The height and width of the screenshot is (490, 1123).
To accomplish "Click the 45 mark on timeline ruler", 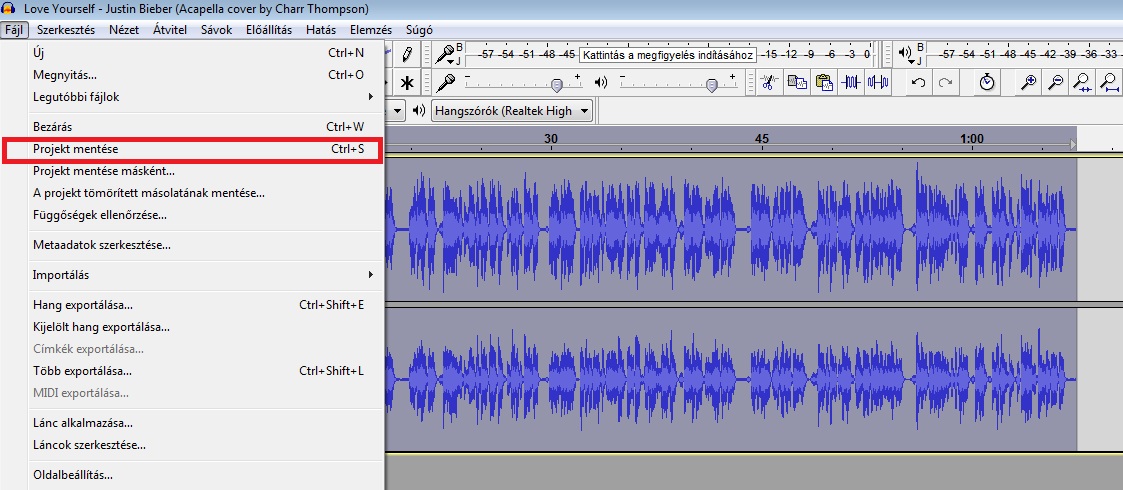I will [762, 138].
